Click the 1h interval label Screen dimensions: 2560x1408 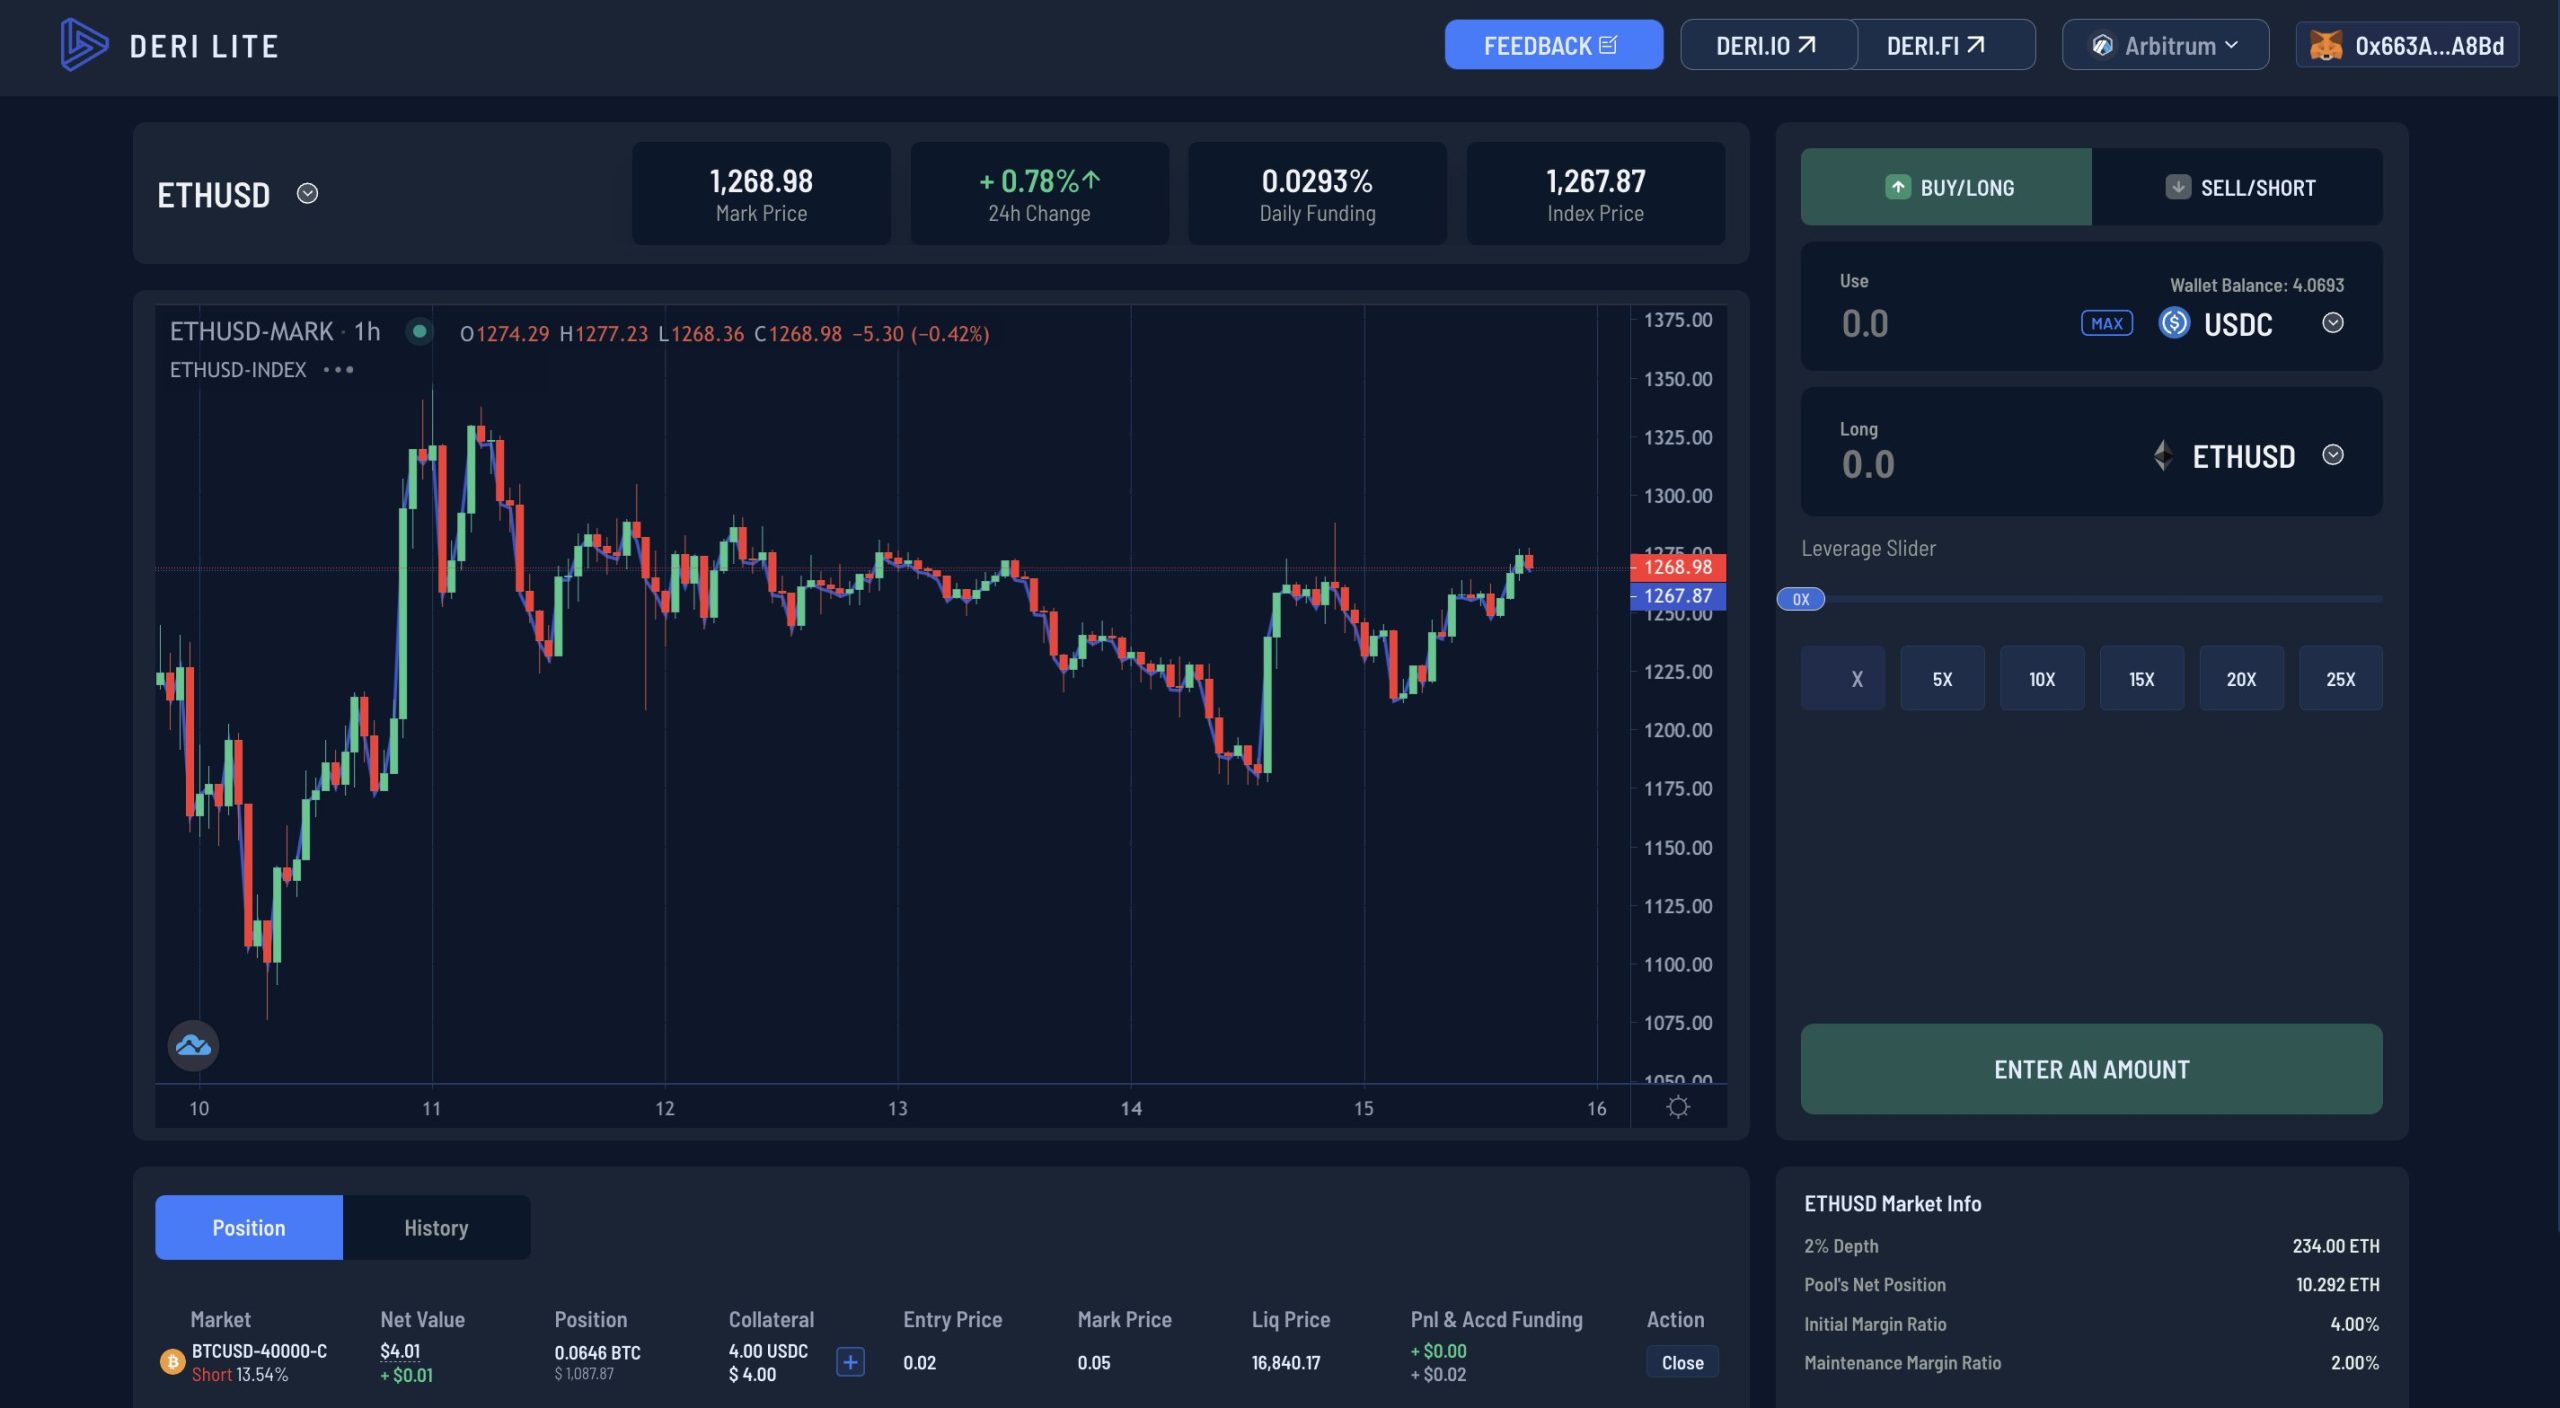(367, 331)
